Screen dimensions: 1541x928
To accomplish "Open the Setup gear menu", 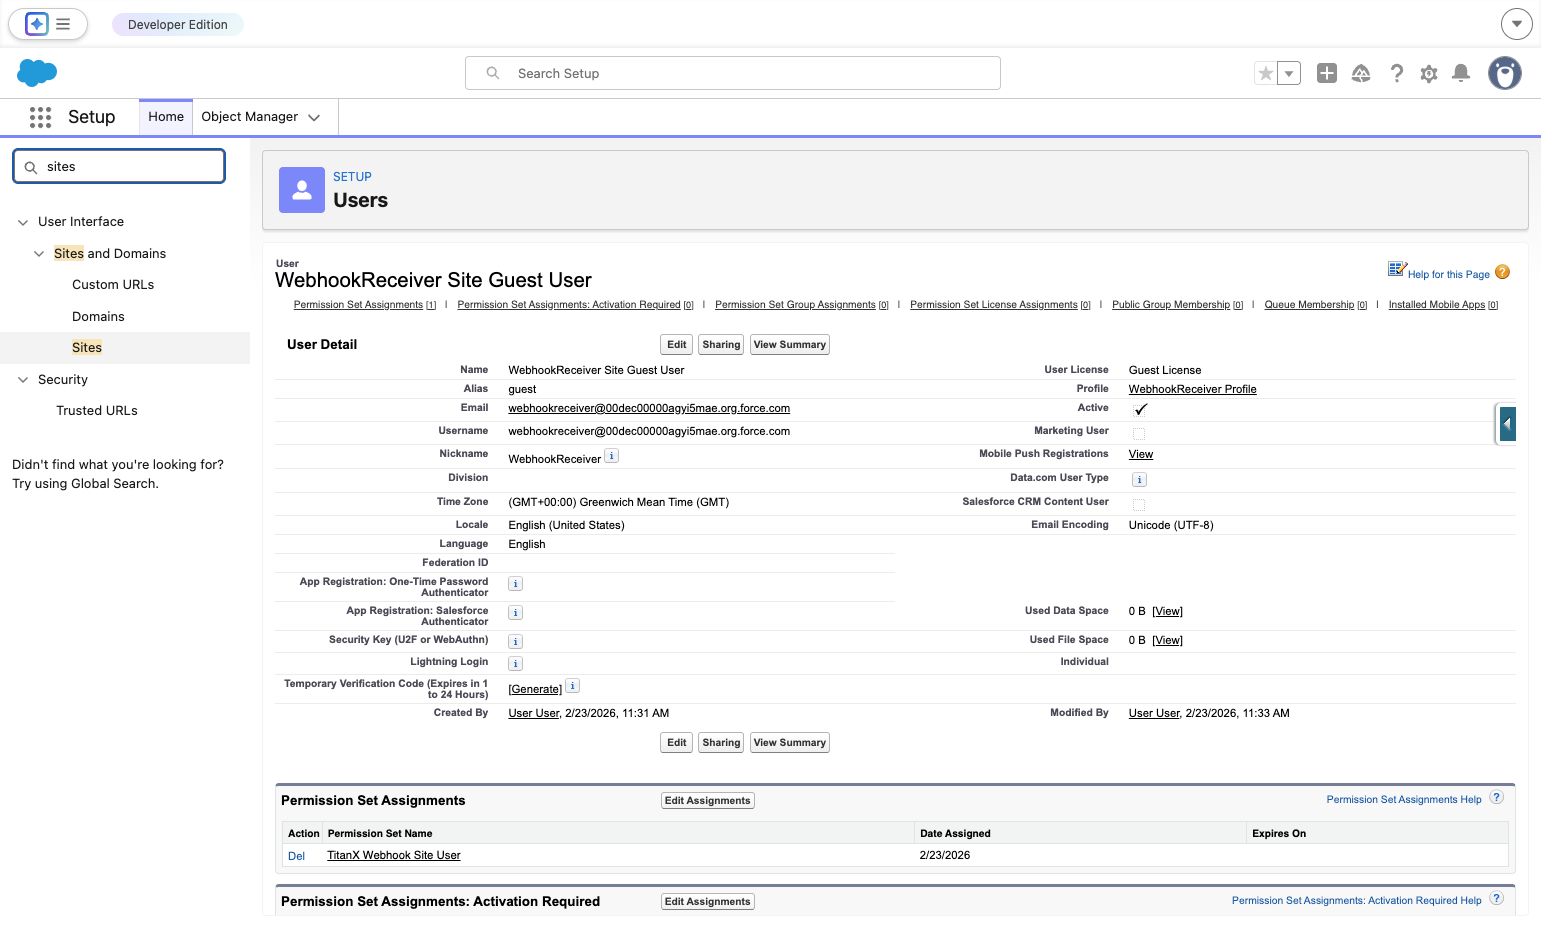I will click(1429, 73).
